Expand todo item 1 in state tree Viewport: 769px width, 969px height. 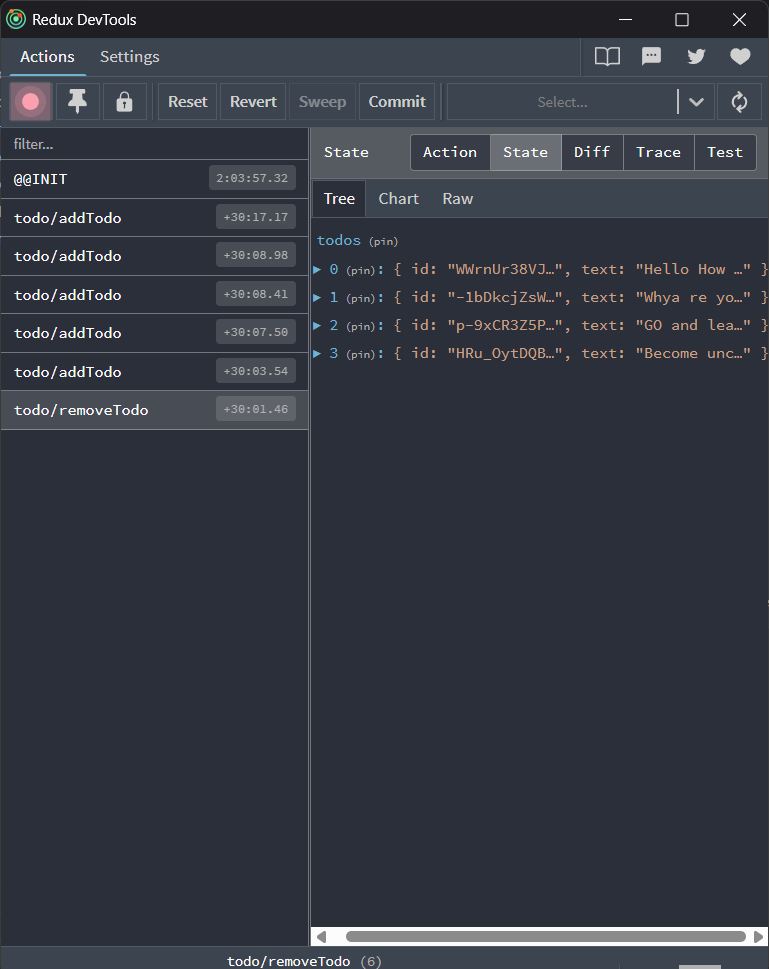coord(317,298)
